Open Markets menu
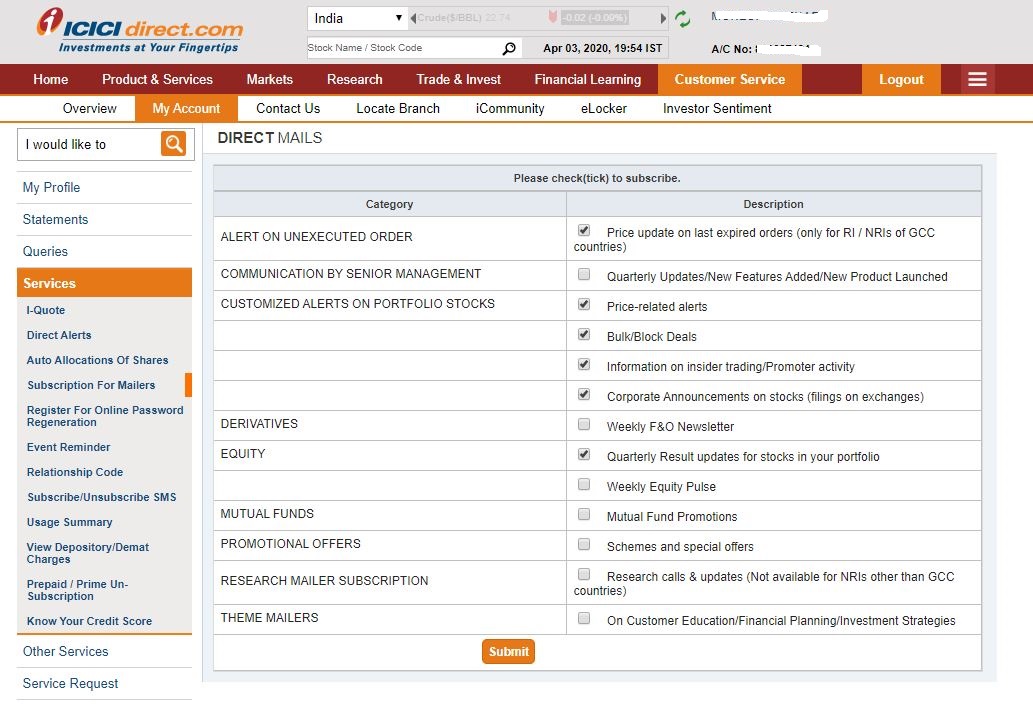The image size is (1033, 706). click(x=269, y=79)
